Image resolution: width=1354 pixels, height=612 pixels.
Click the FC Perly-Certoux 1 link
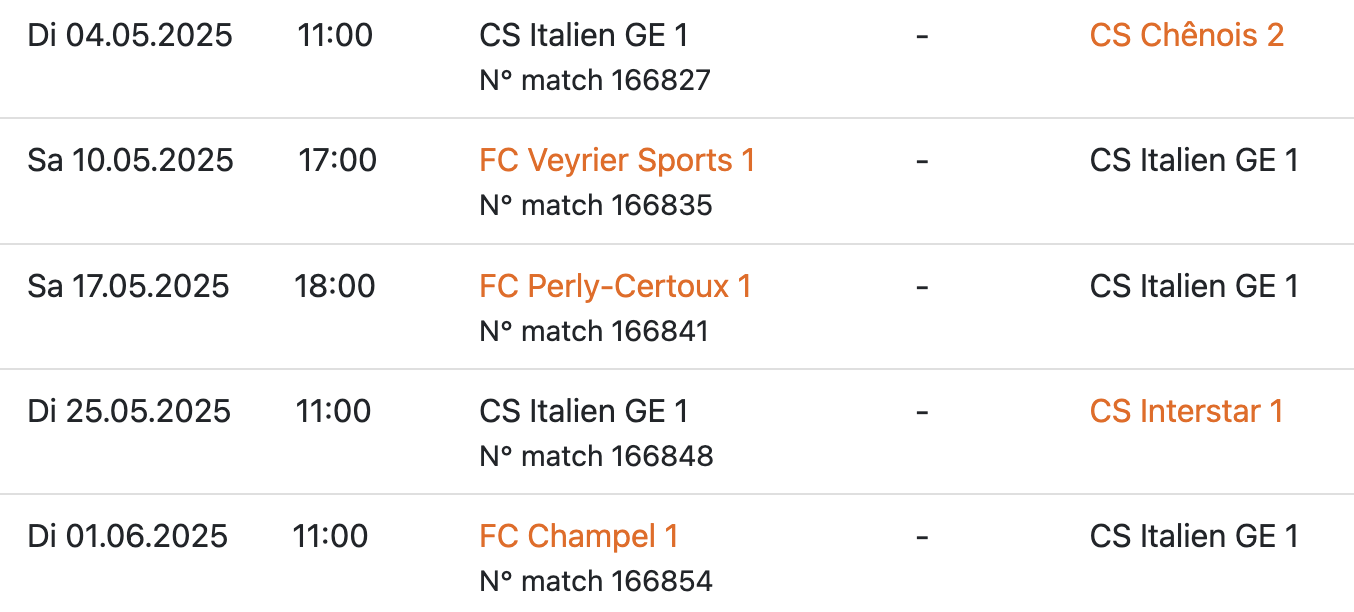point(615,287)
